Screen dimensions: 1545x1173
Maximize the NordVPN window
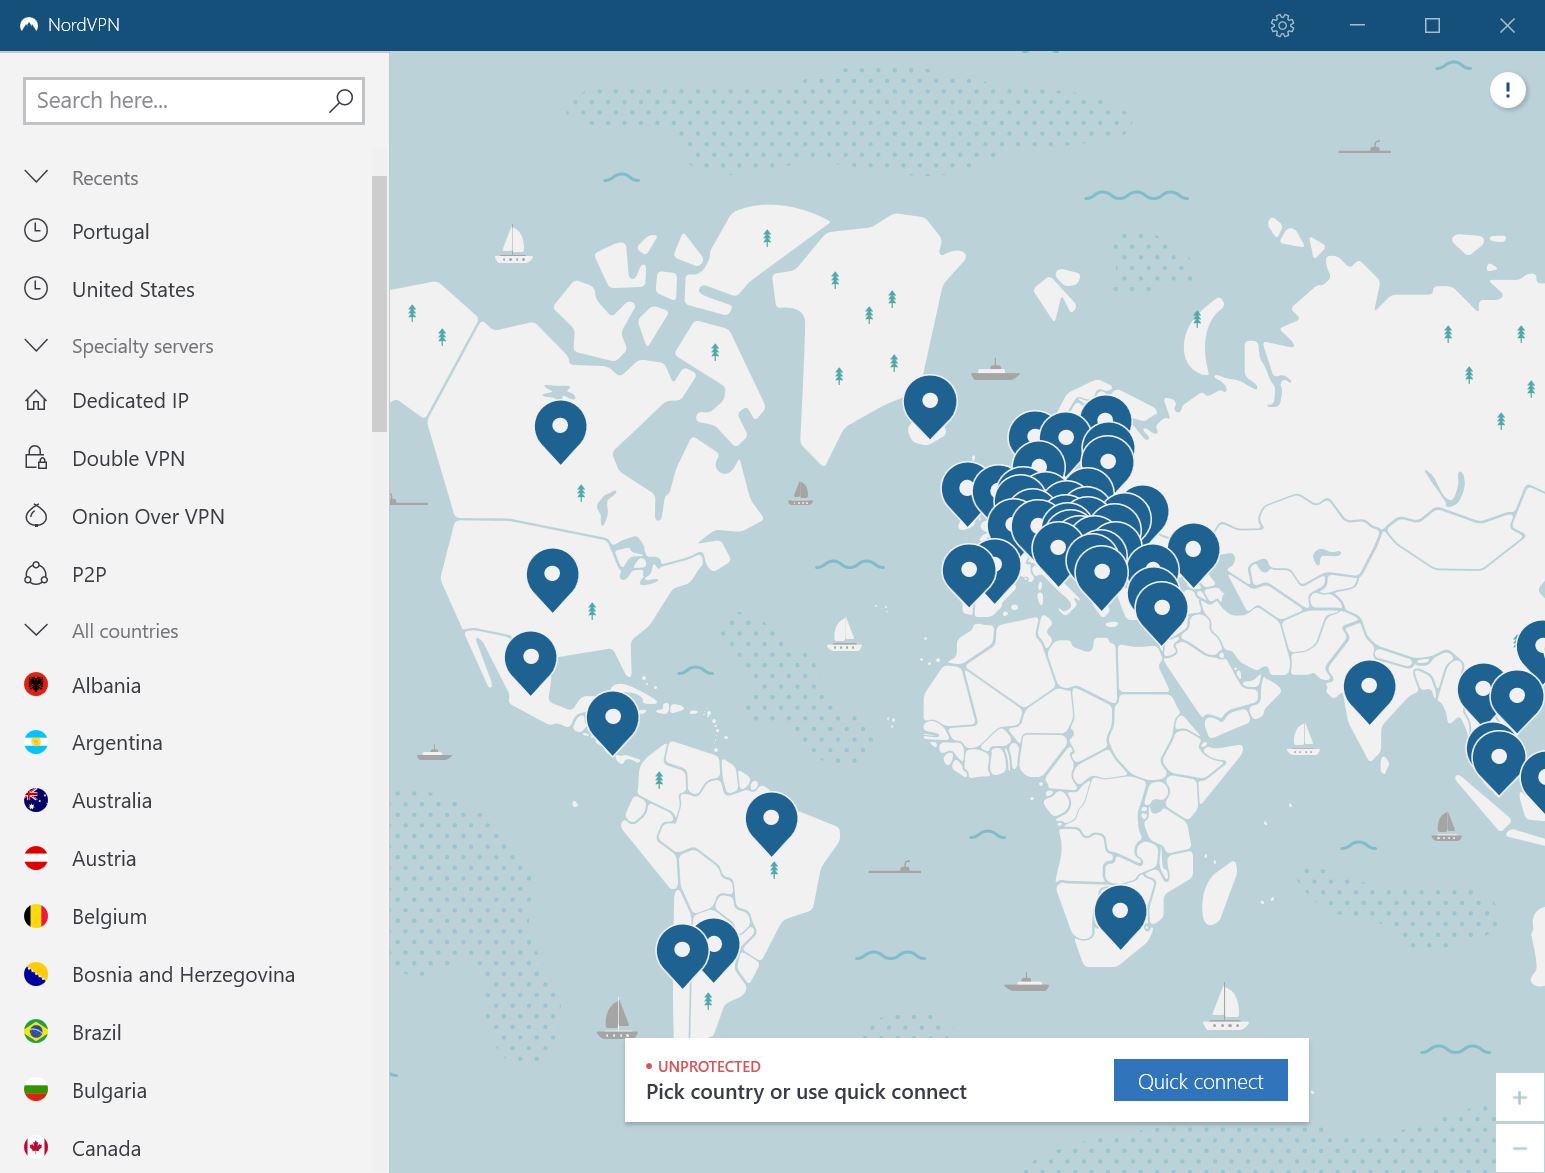click(x=1432, y=25)
